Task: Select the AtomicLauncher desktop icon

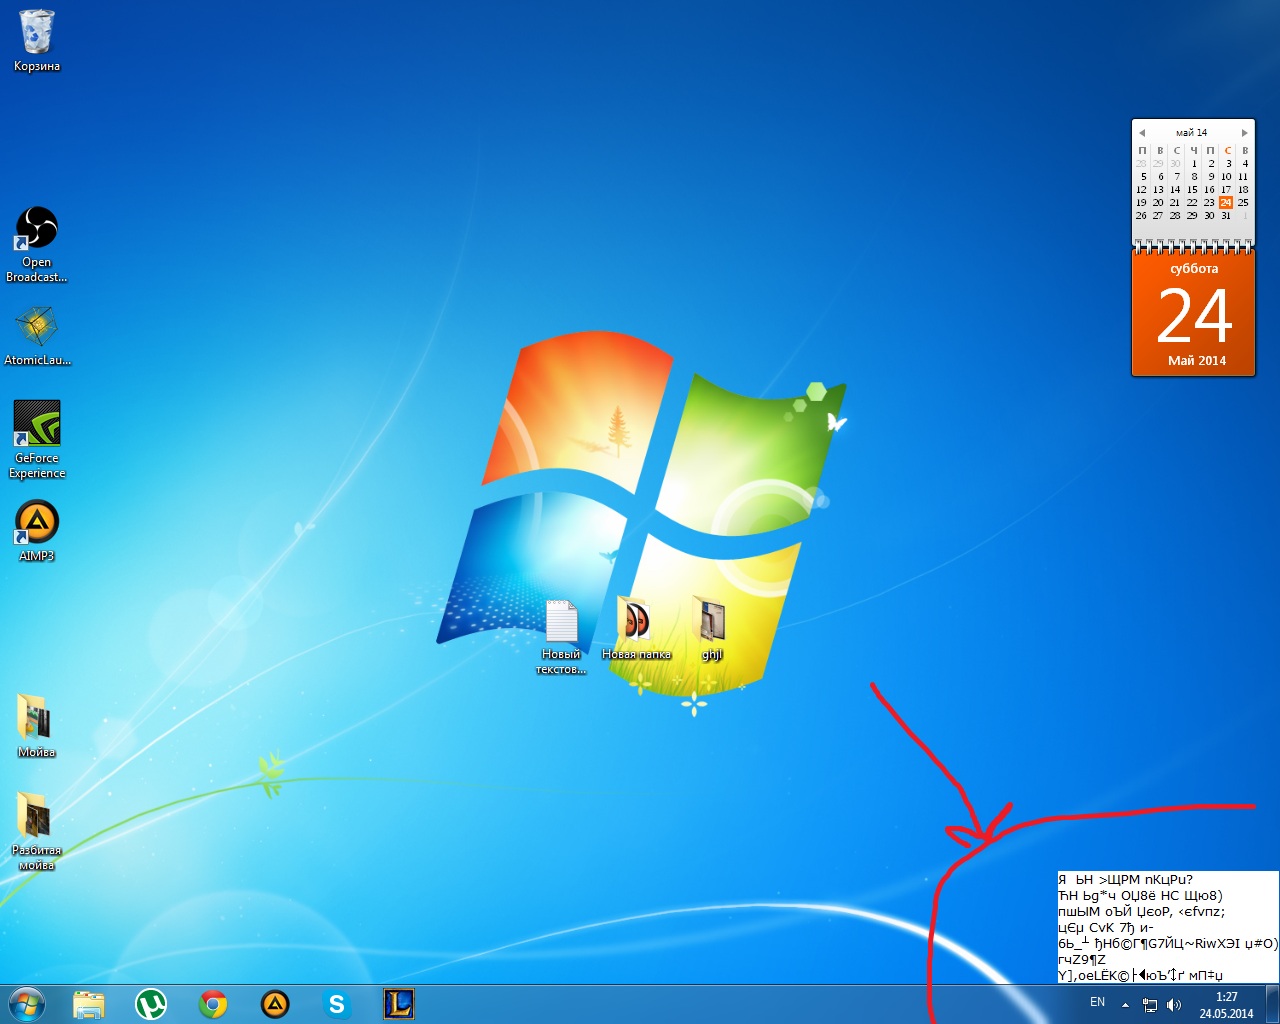Action: [x=37, y=335]
